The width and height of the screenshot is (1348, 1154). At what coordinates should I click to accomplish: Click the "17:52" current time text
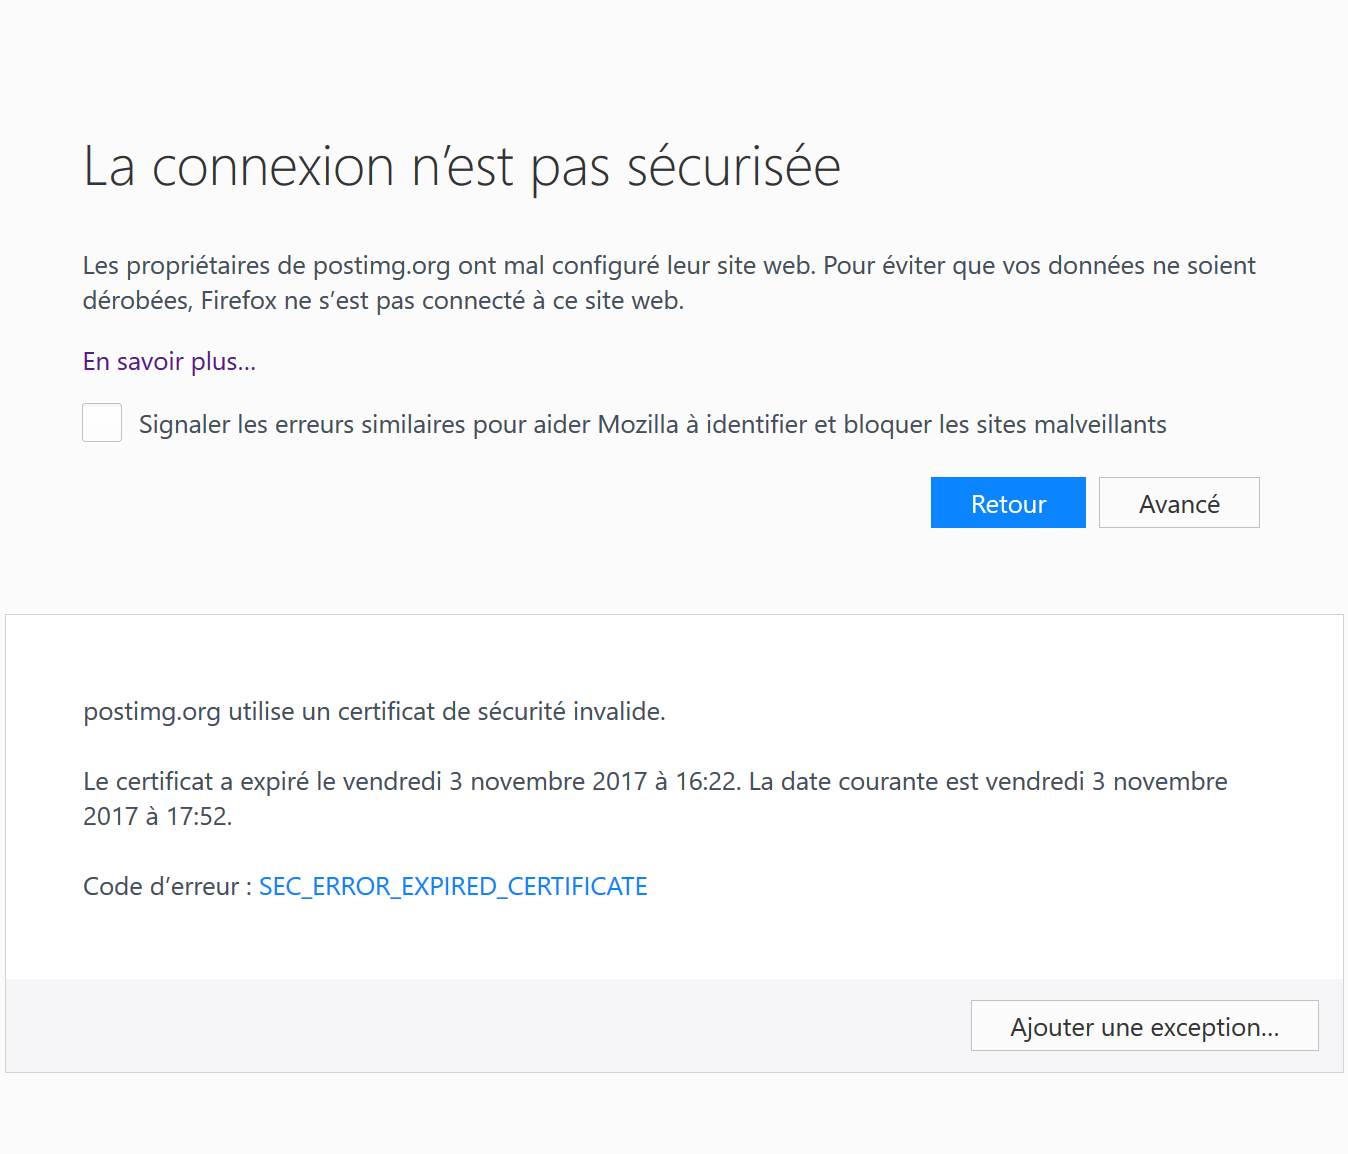pyautogui.click(x=197, y=817)
